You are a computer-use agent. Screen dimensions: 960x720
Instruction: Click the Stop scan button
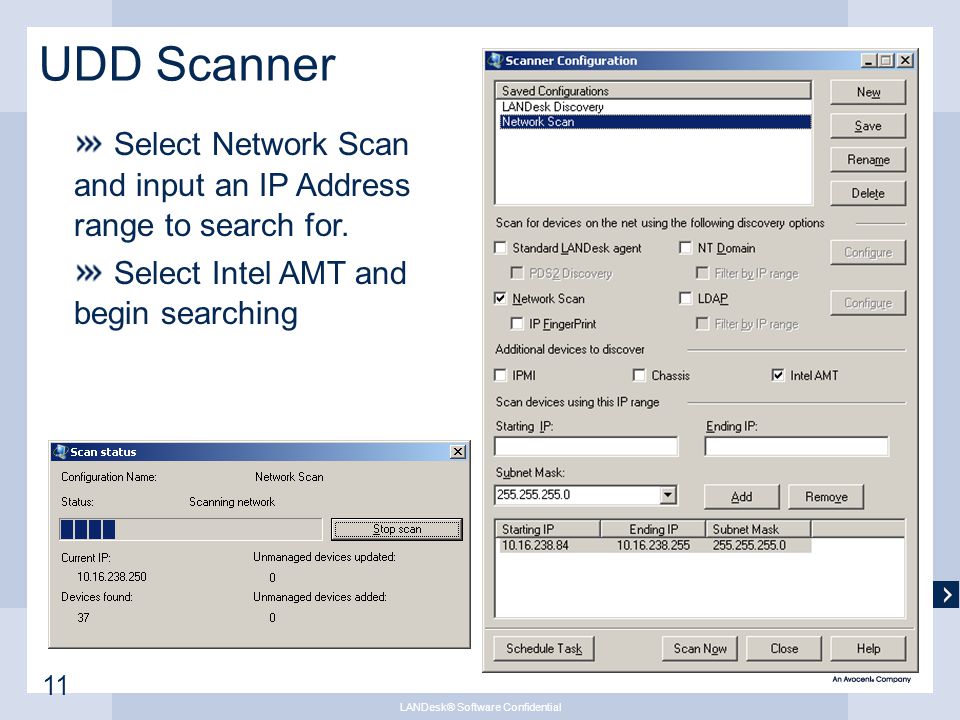click(x=397, y=529)
